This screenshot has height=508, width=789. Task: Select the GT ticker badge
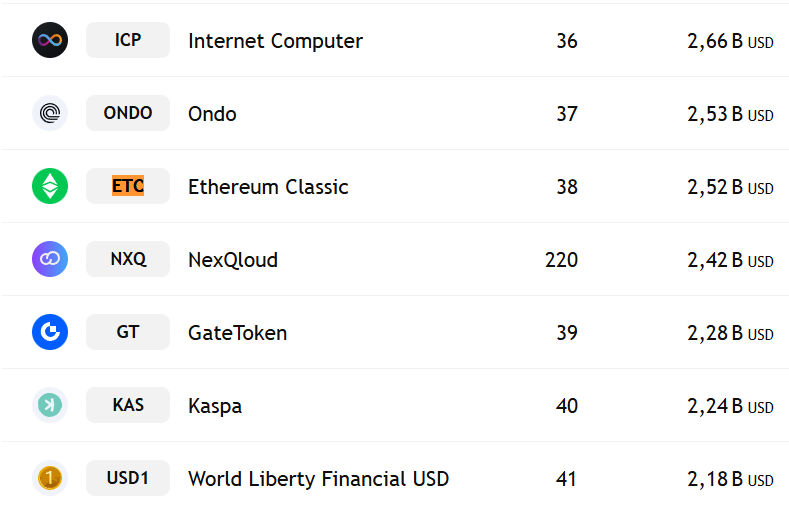[x=128, y=332]
